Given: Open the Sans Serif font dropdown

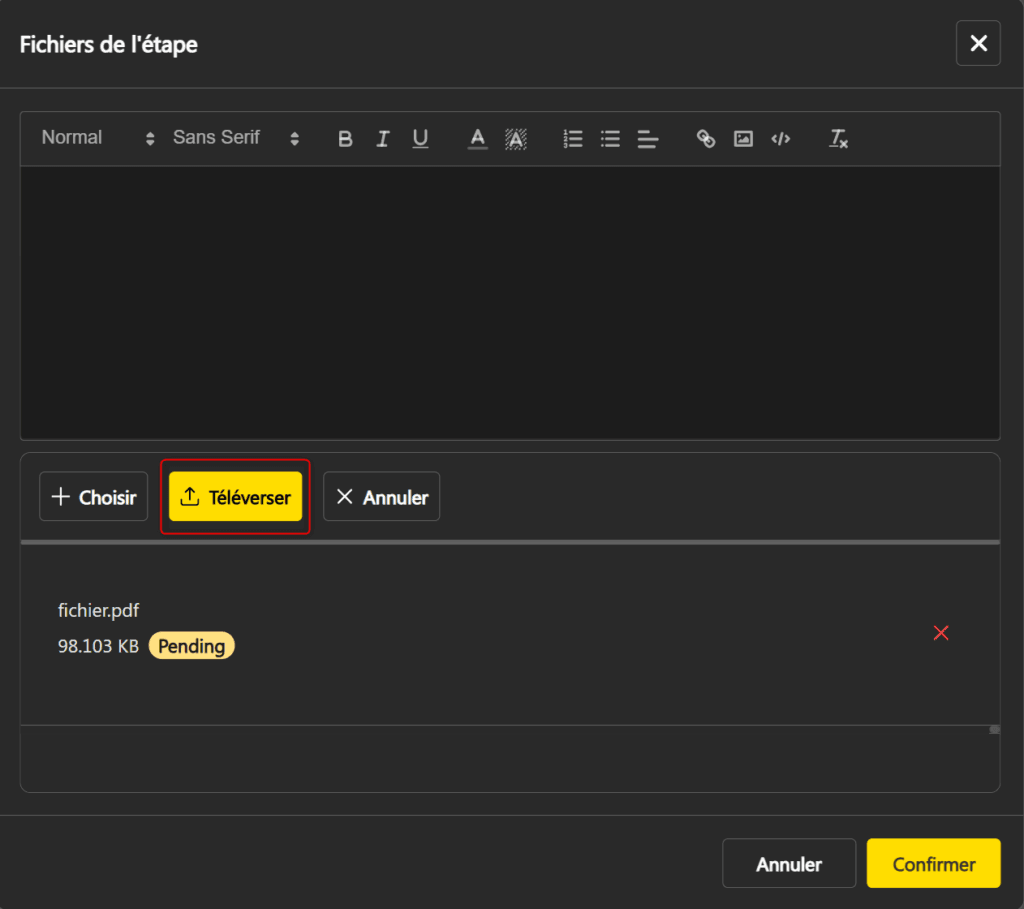Looking at the screenshot, I should point(235,138).
